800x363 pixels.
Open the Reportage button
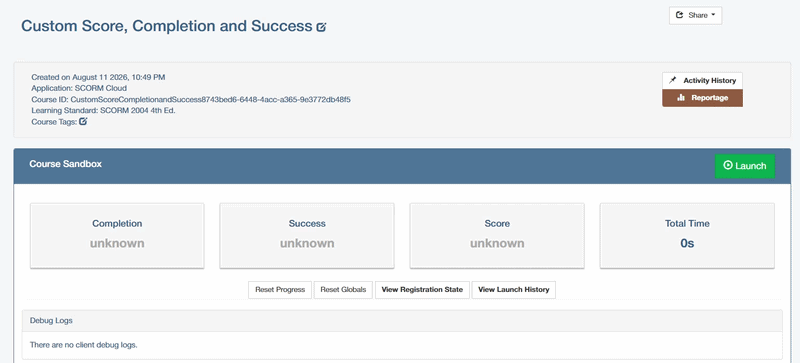703,98
